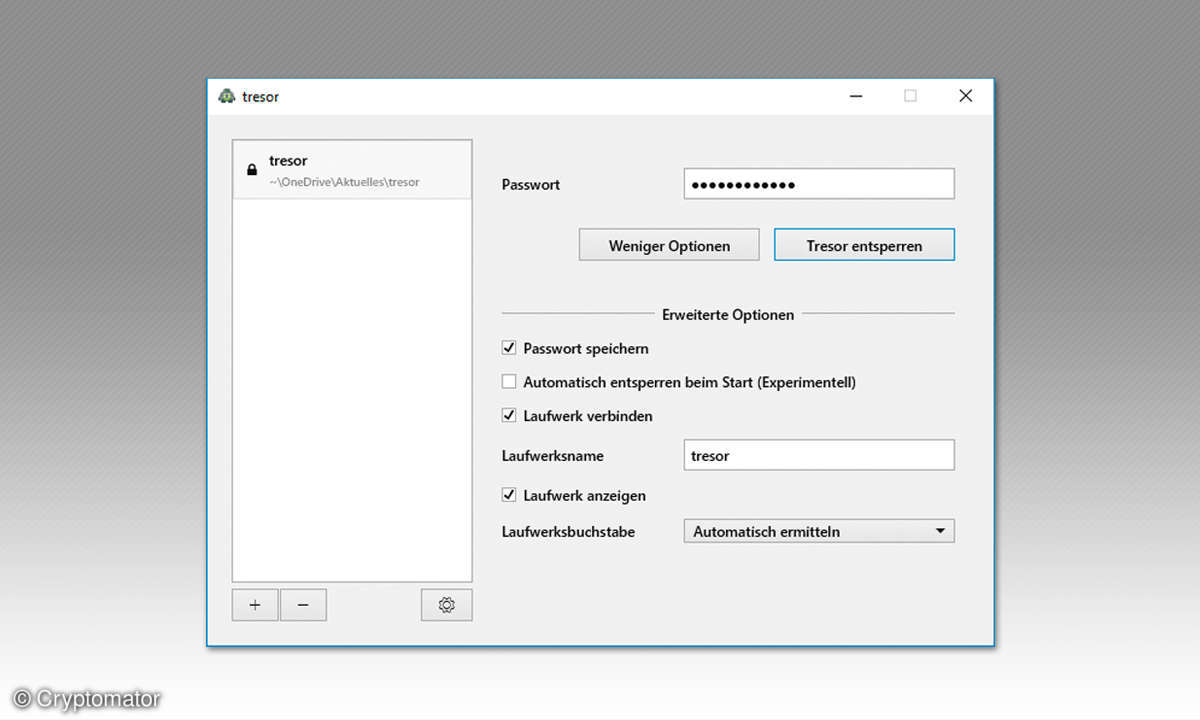Image resolution: width=1200 pixels, height=720 pixels.
Task: Click Tresor entsperren button
Action: pyautogui.click(x=864, y=245)
